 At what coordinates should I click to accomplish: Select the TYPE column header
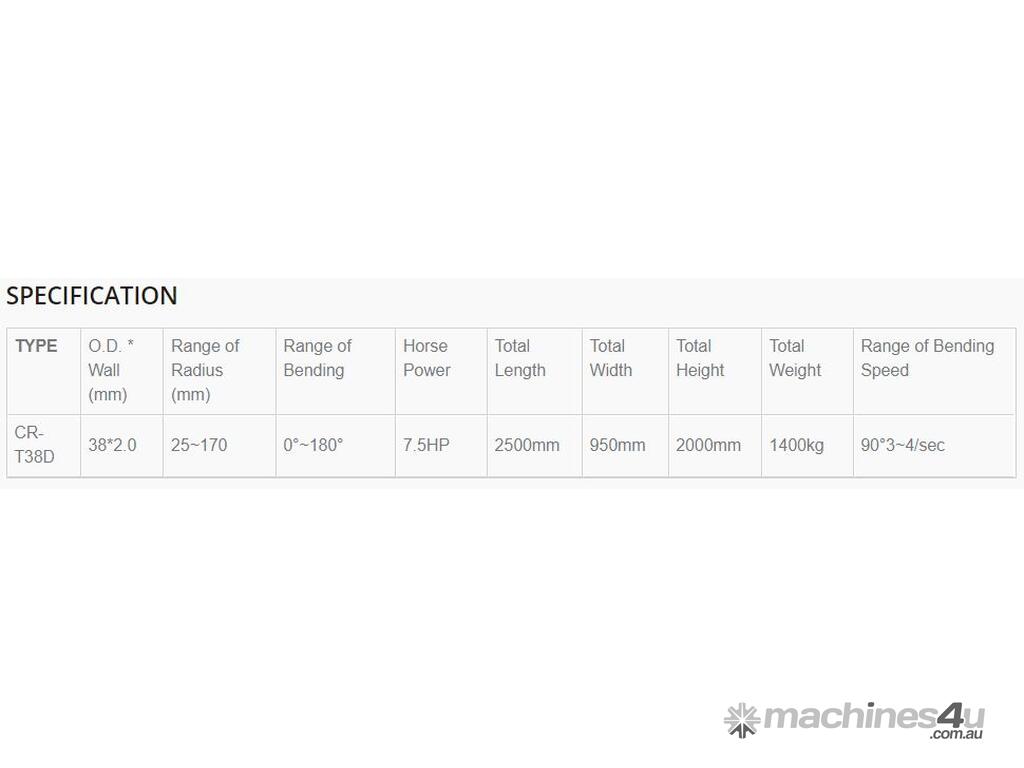[x=36, y=346]
